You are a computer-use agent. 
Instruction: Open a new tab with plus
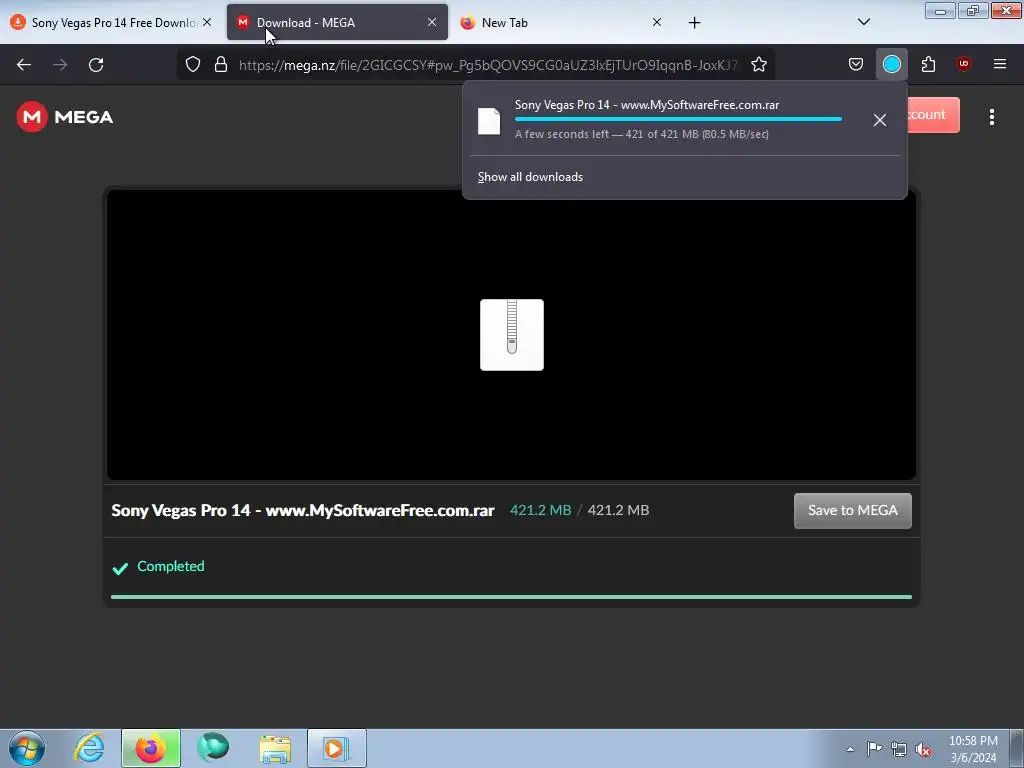point(694,23)
